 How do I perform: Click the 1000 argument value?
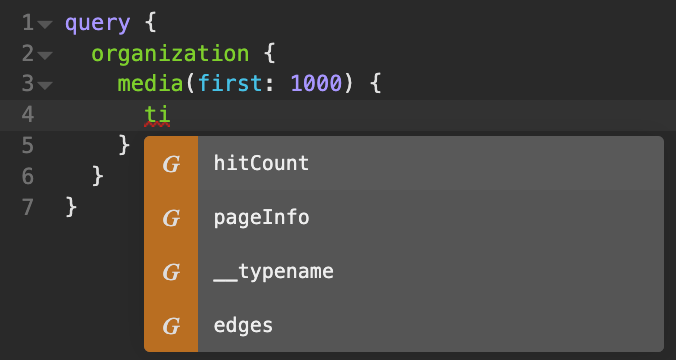(316, 84)
